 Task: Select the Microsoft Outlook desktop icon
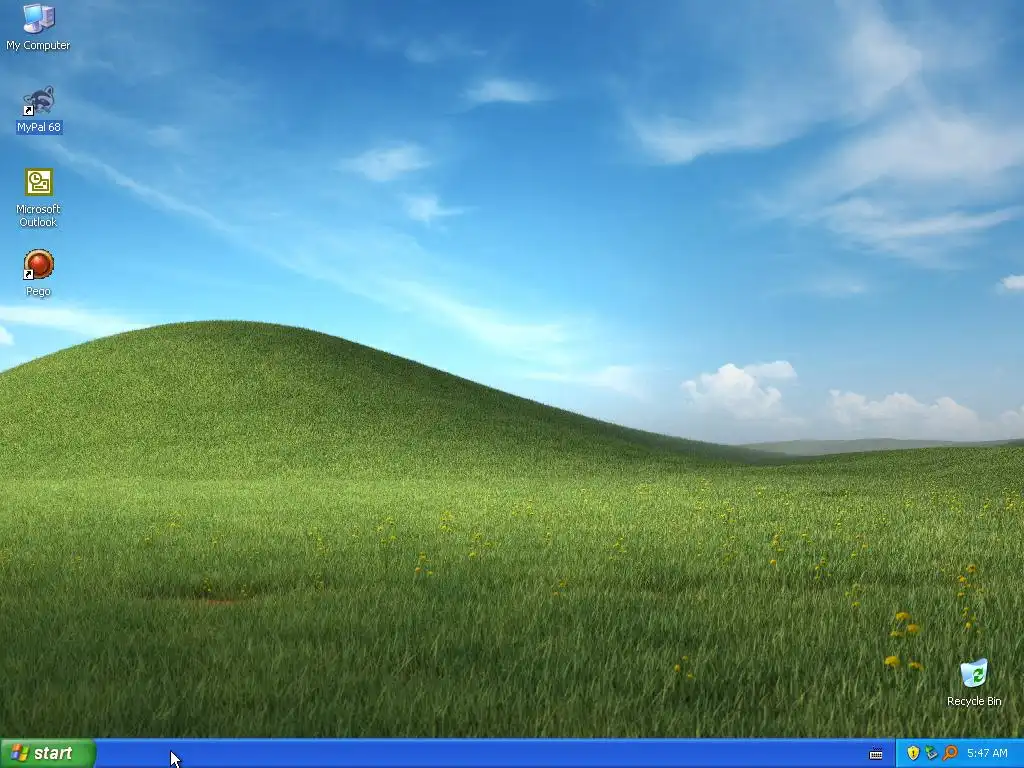coord(39,197)
